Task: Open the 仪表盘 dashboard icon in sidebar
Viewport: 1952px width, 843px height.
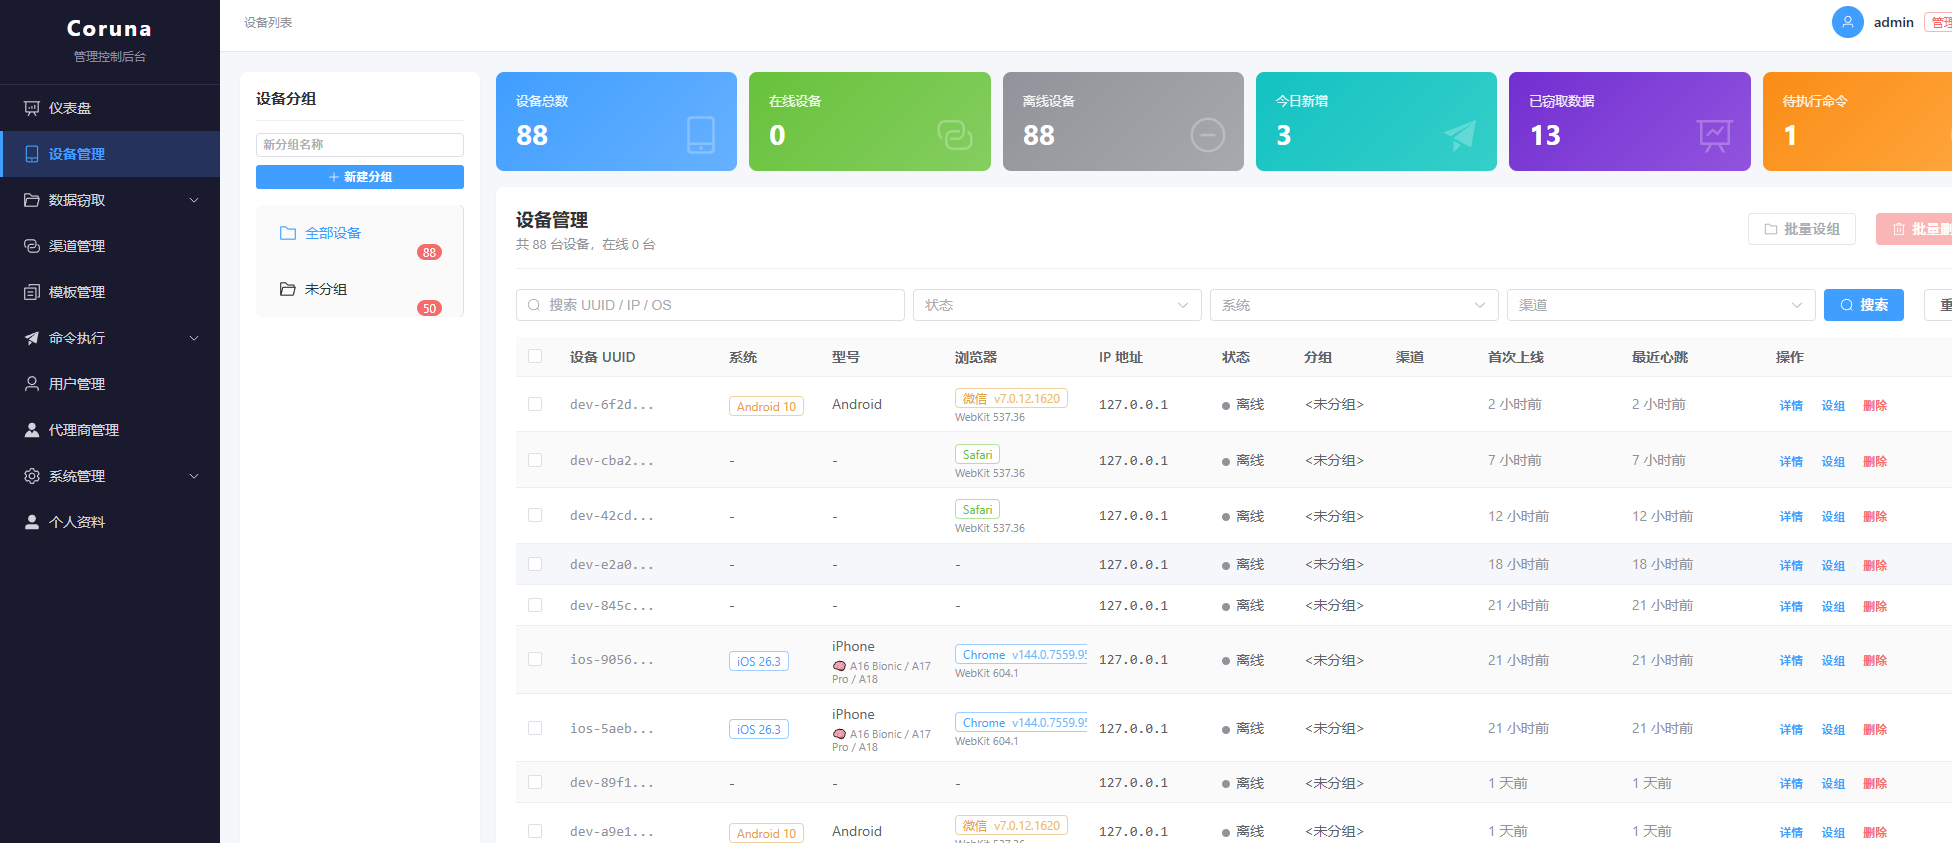Action: click(x=32, y=108)
